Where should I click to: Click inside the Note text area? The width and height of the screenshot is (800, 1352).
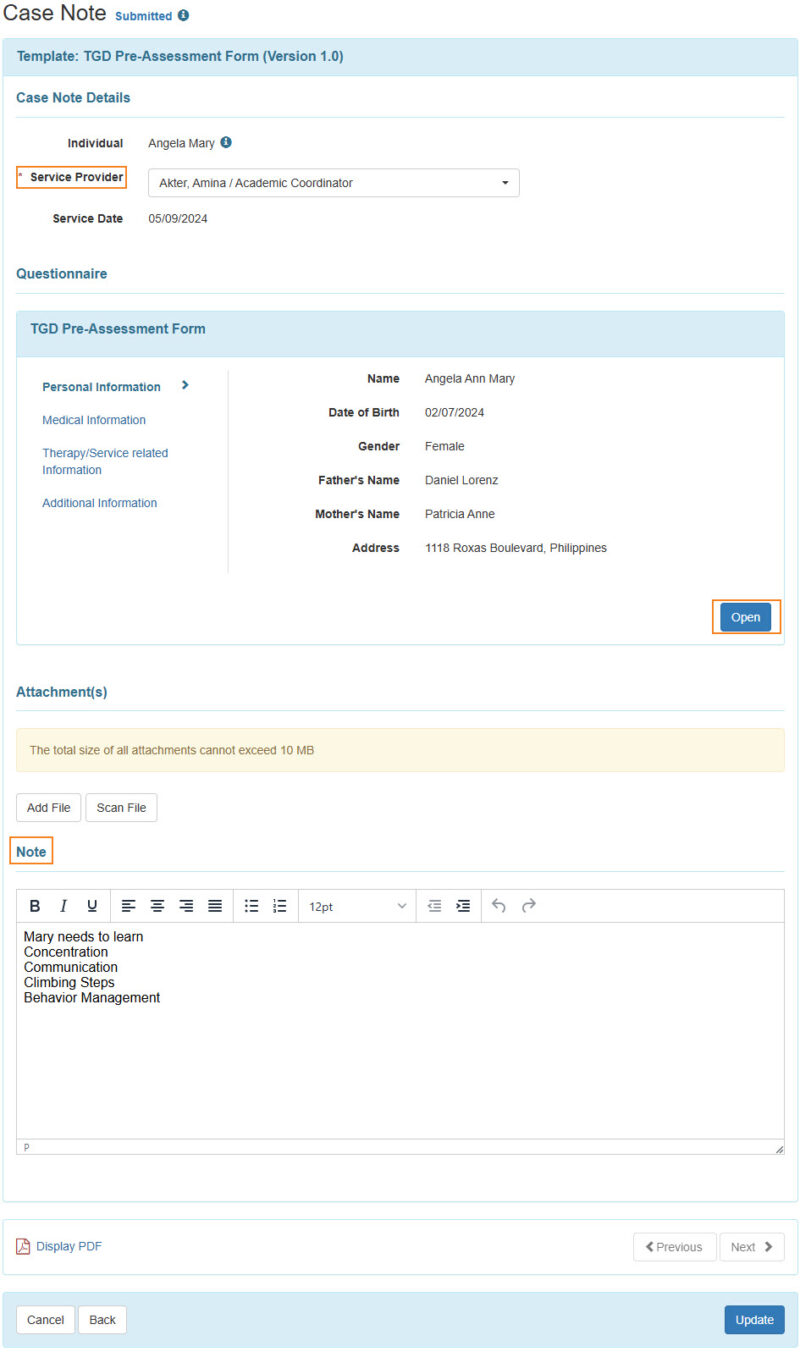pyautogui.click(x=400, y=1030)
